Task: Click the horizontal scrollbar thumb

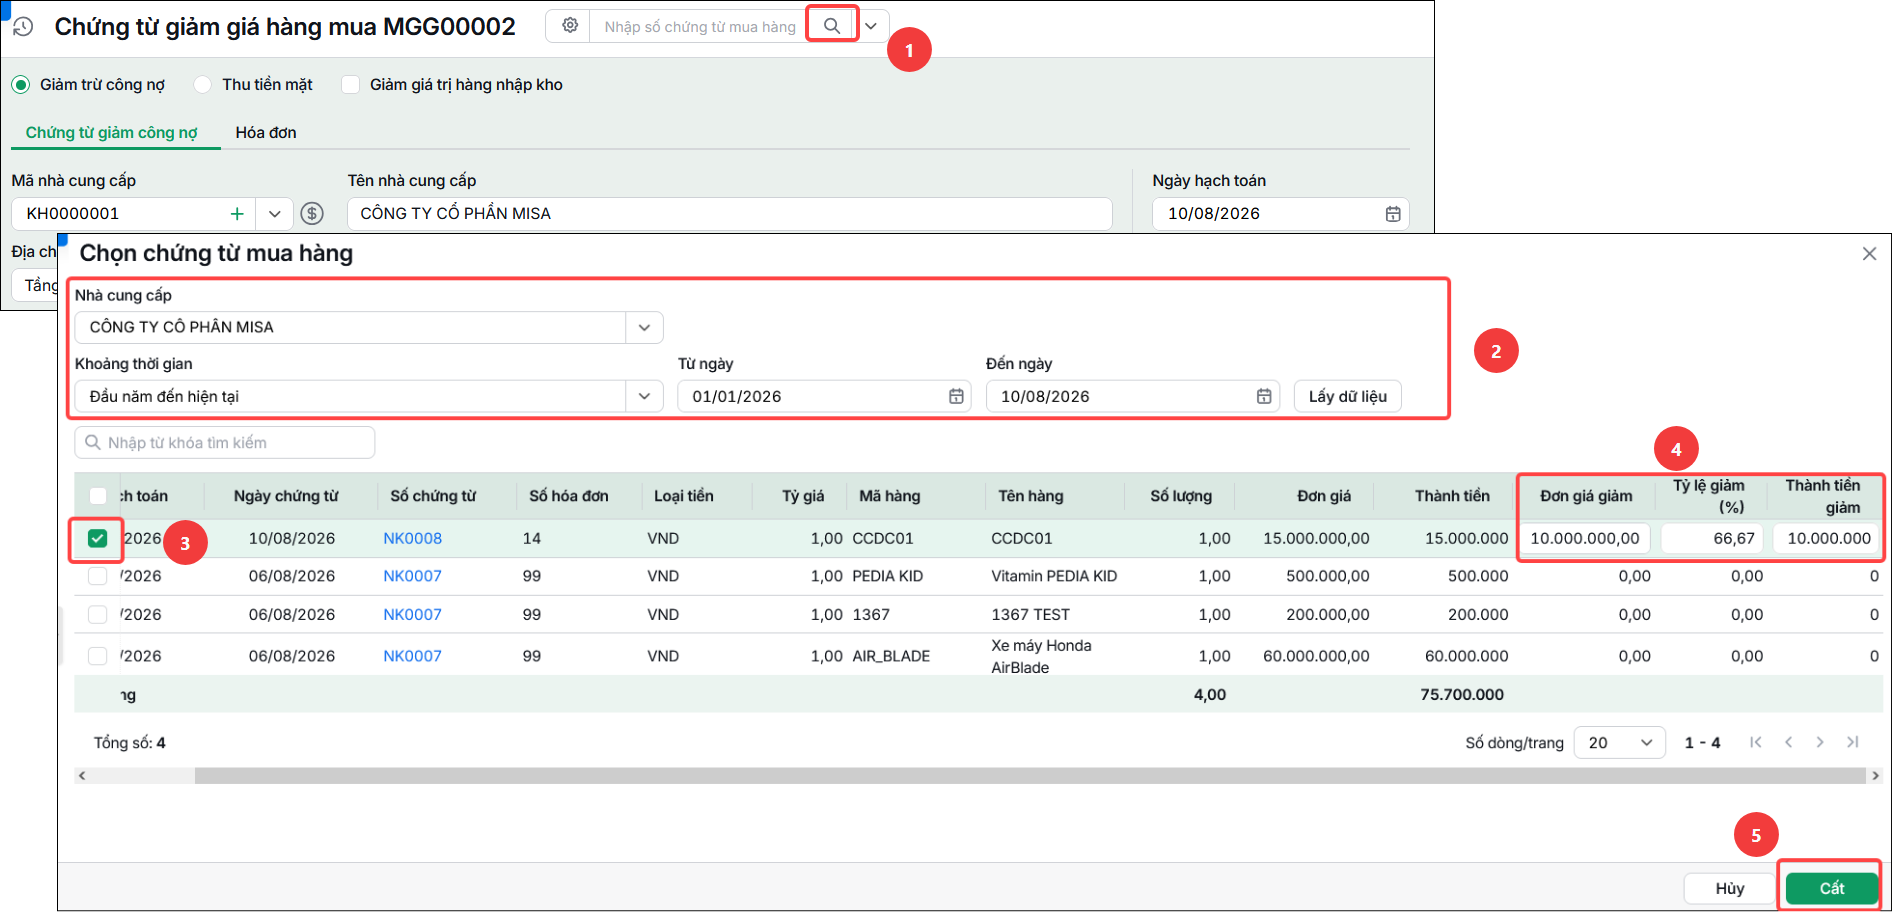Action: click(x=1030, y=776)
